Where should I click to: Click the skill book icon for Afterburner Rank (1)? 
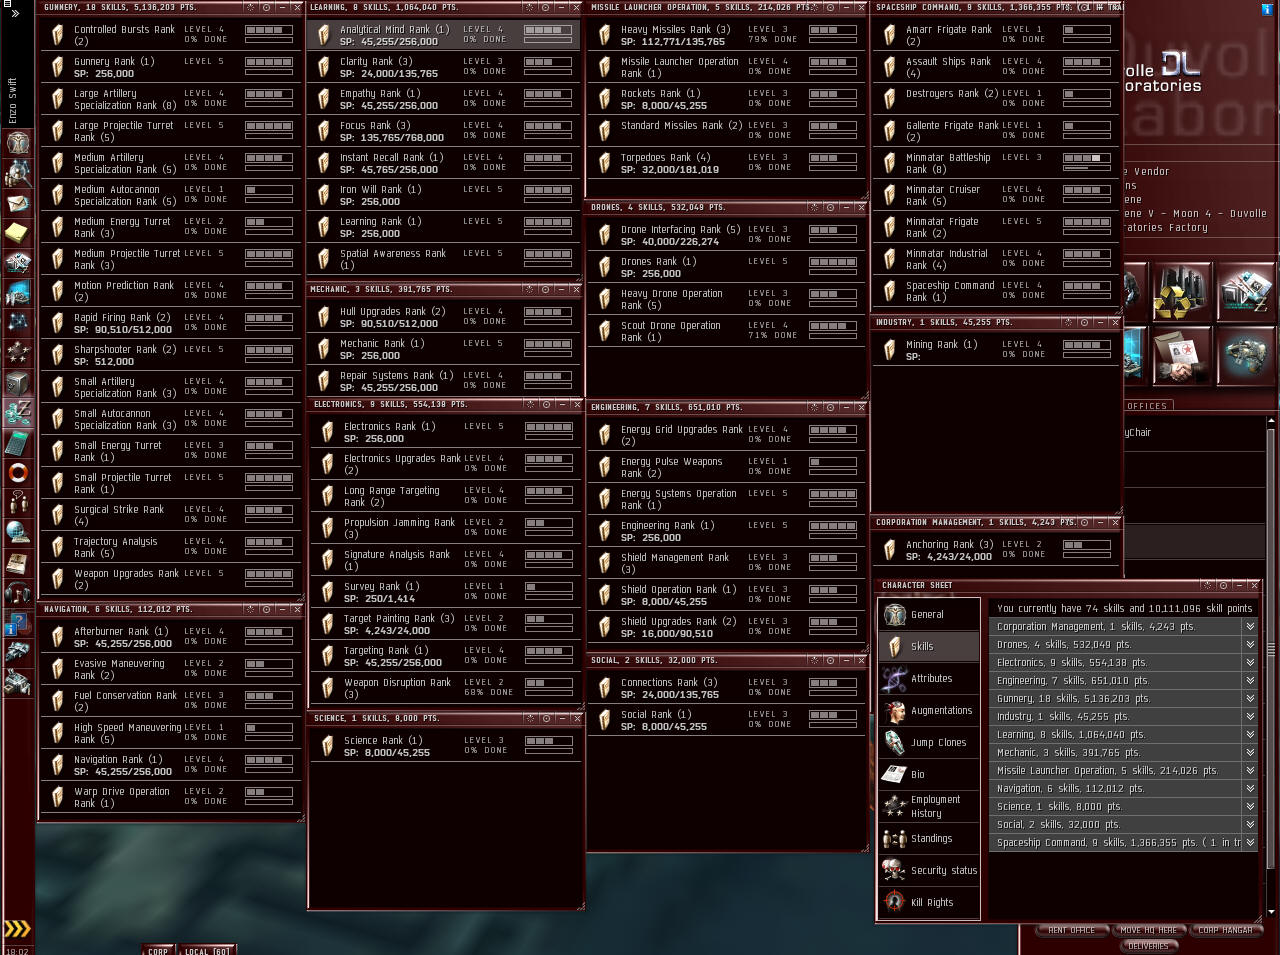(x=58, y=637)
